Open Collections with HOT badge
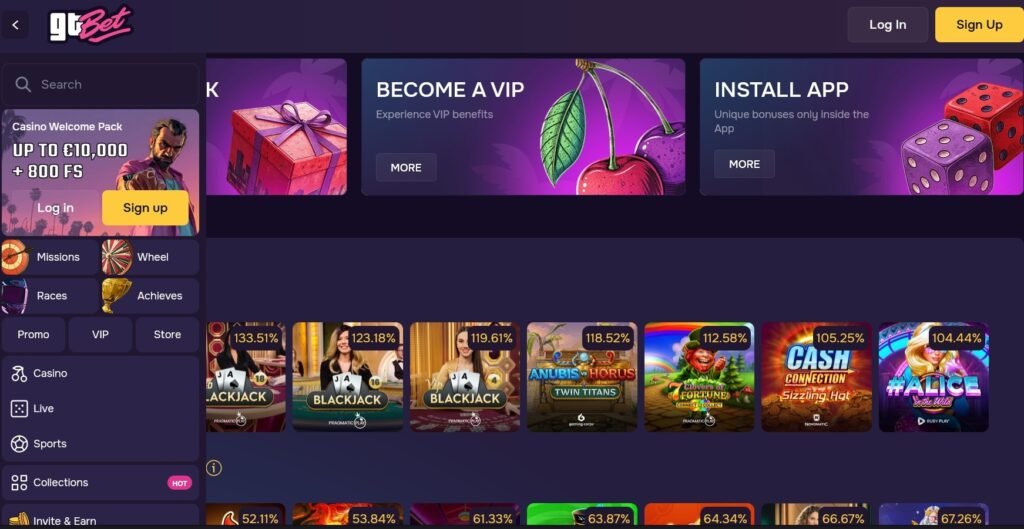Image resolution: width=1024 pixels, height=529 pixels. (100, 483)
